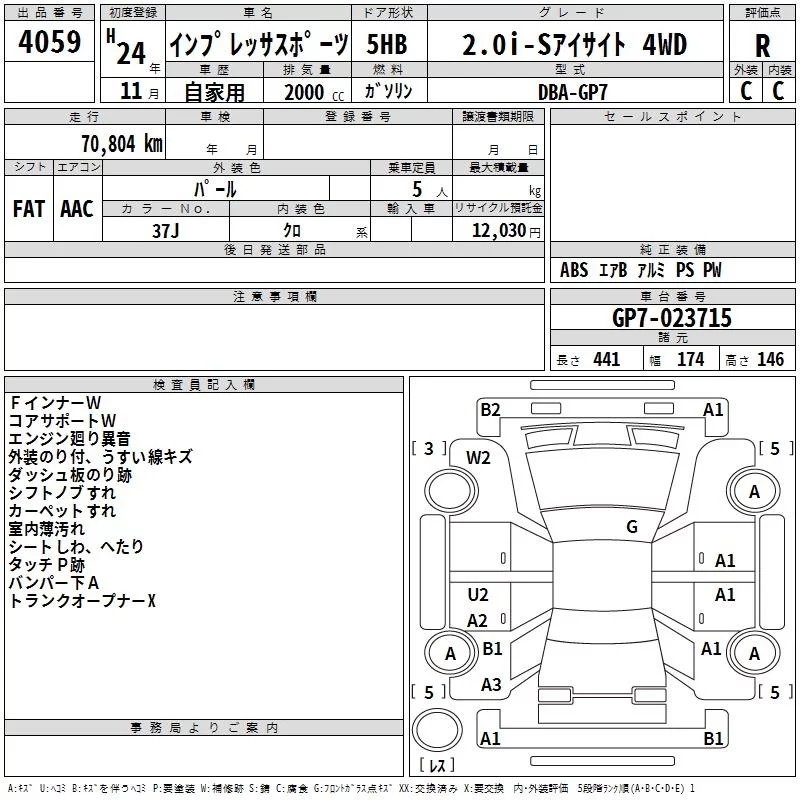Select the 5HB door shape value

[387, 44]
